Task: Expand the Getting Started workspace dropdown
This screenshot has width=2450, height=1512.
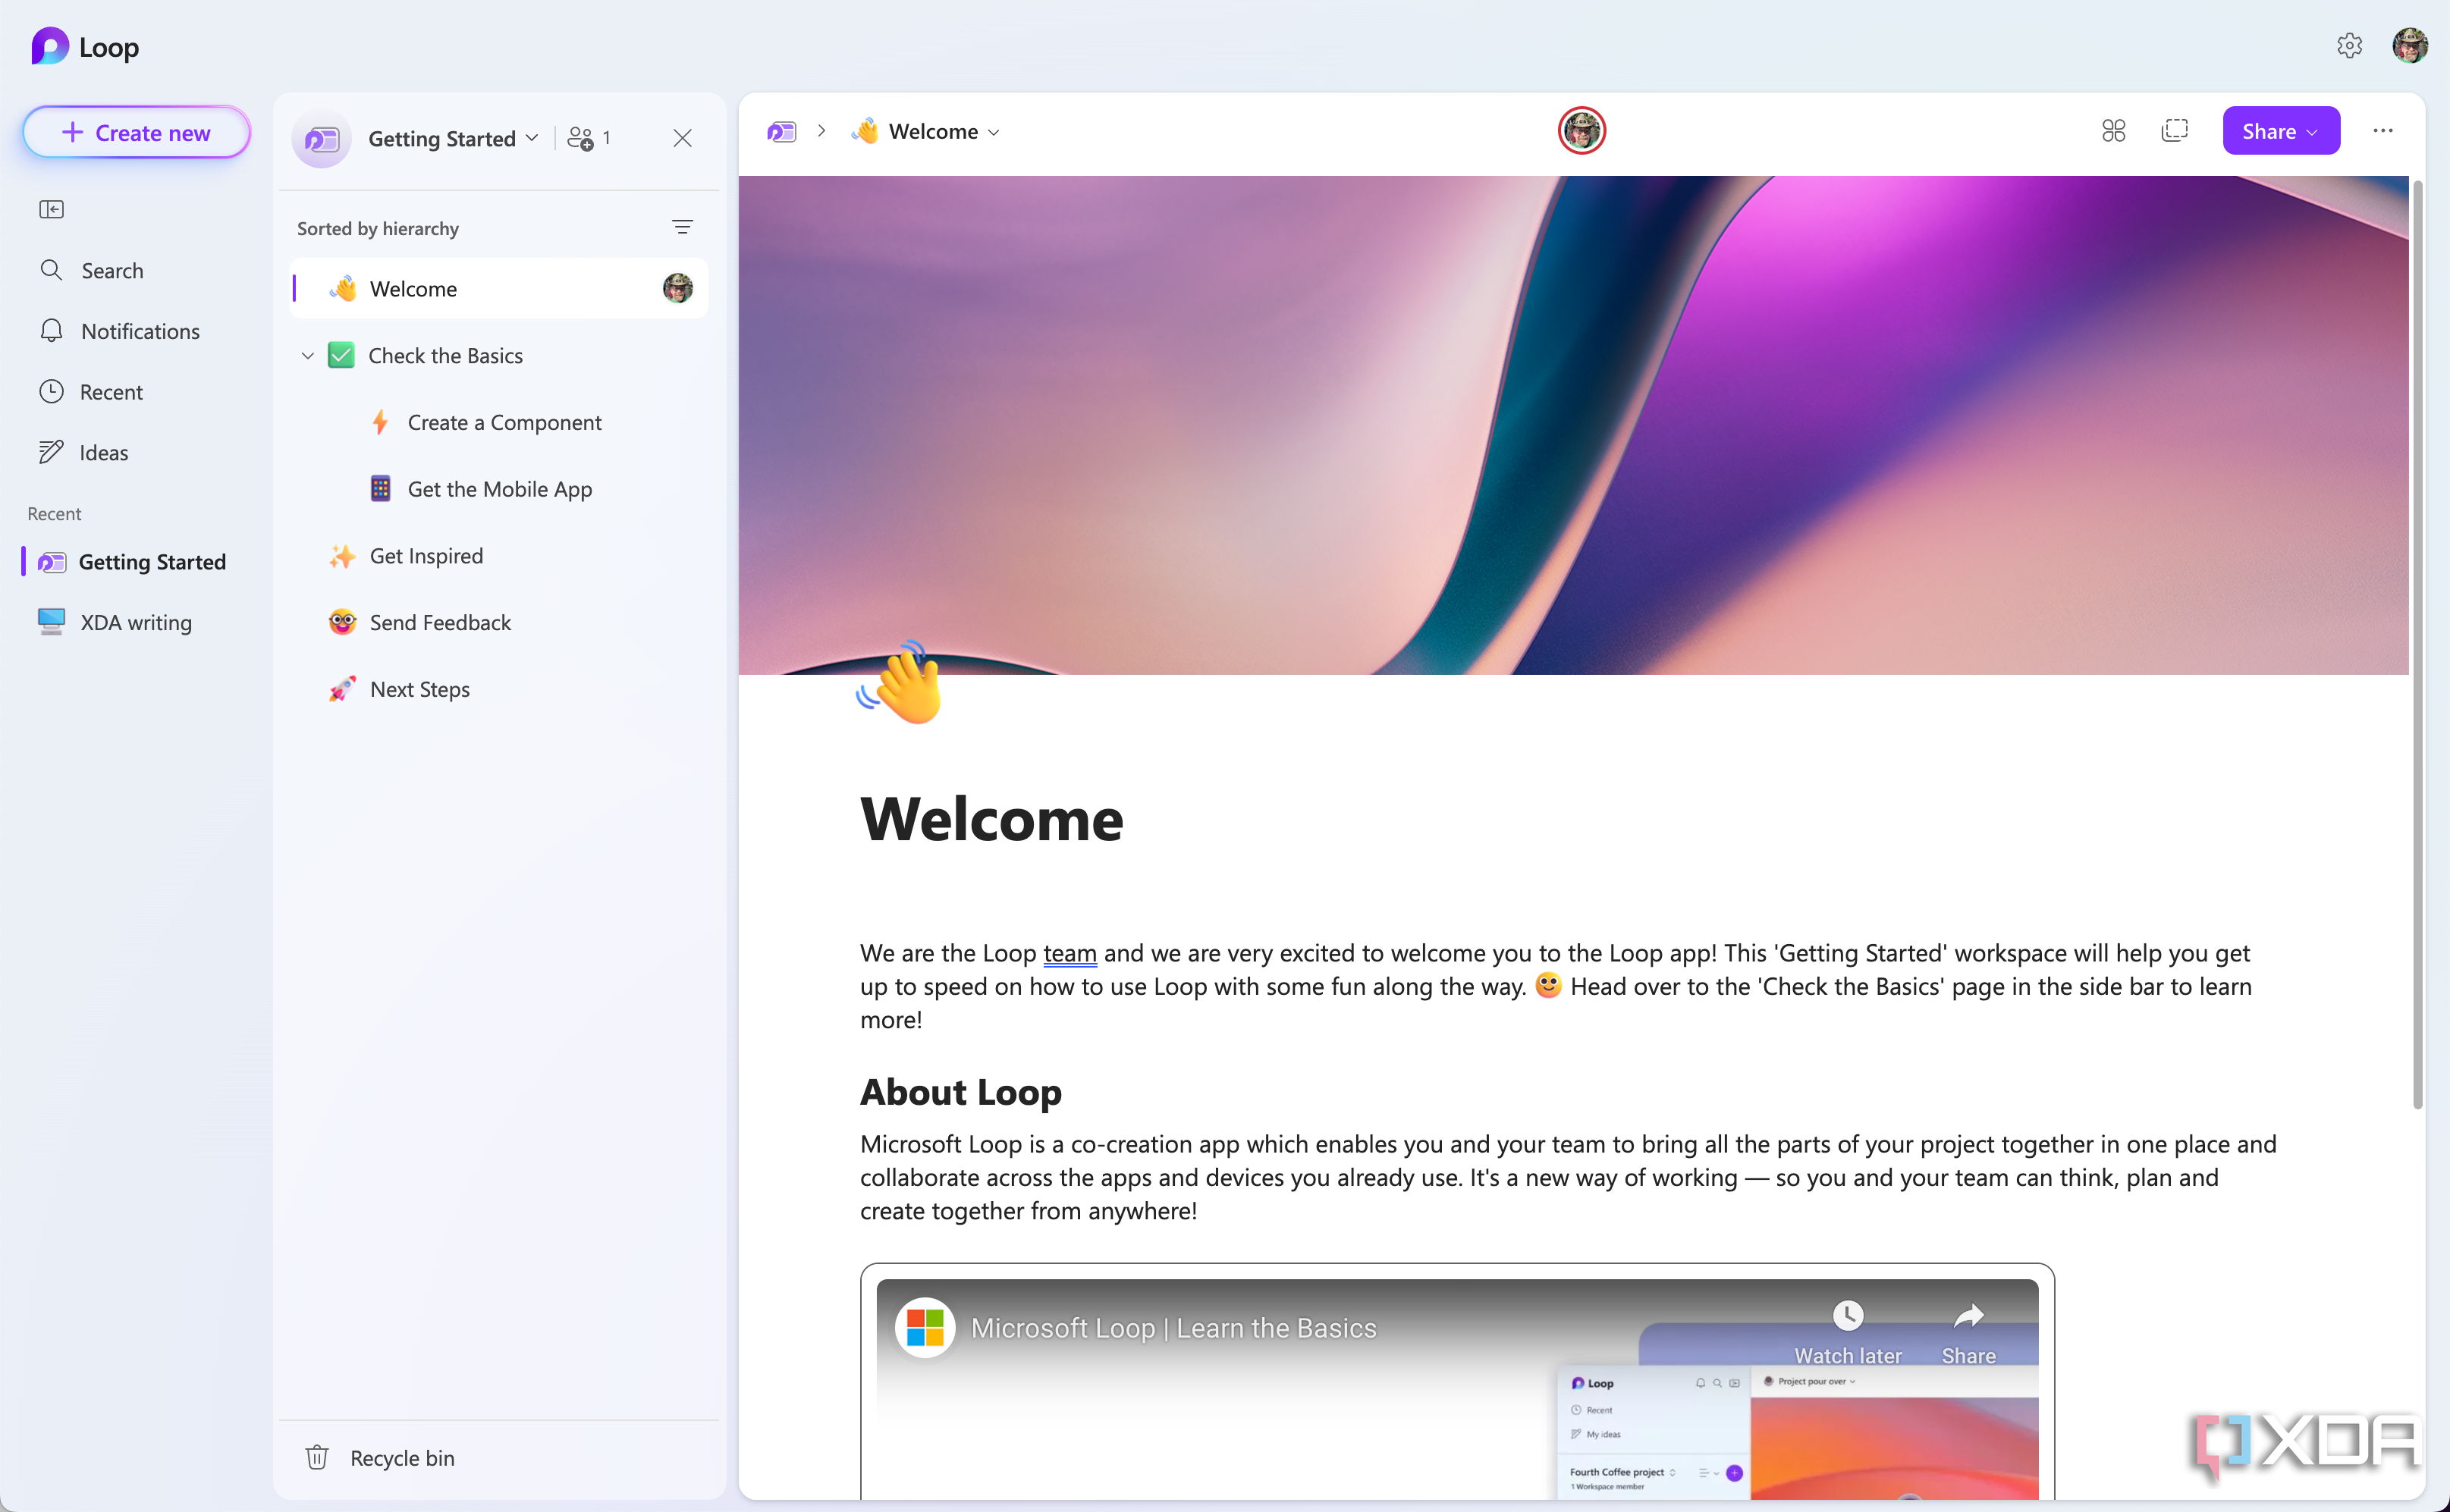Action: pyautogui.click(x=532, y=138)
